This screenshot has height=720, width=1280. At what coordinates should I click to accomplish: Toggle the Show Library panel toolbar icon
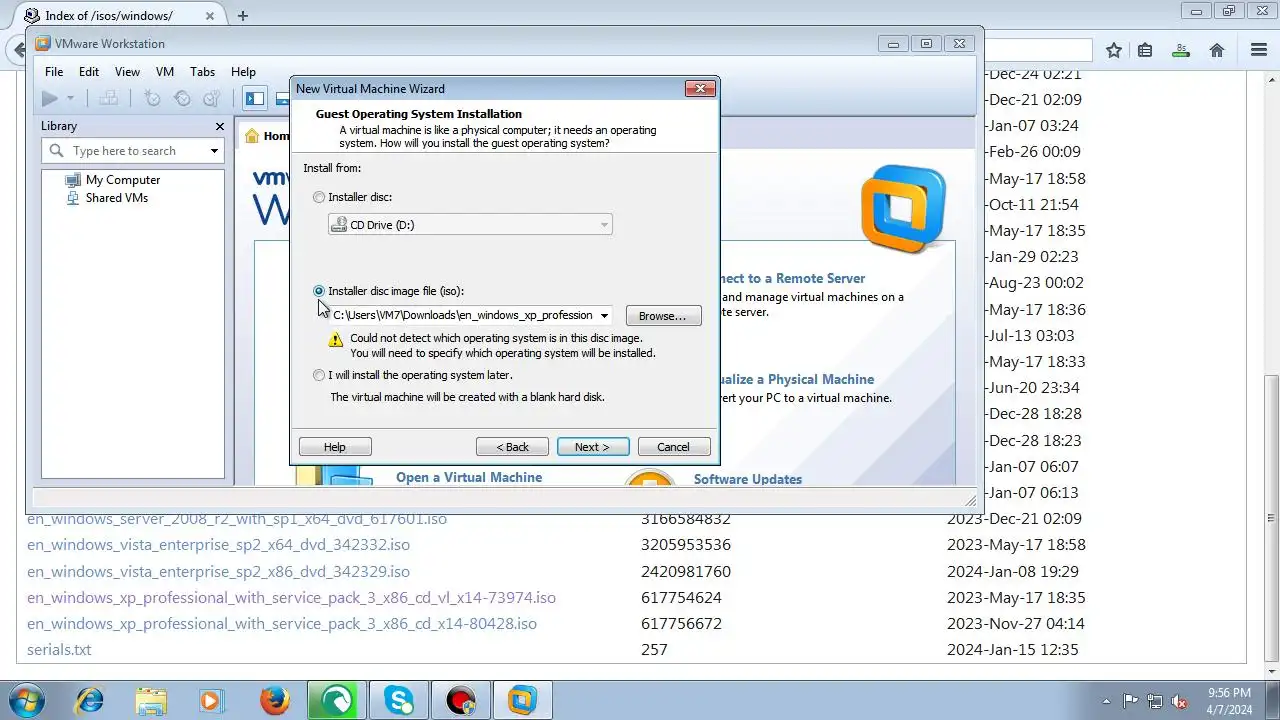pyautogui.click(x=255, y=98)
